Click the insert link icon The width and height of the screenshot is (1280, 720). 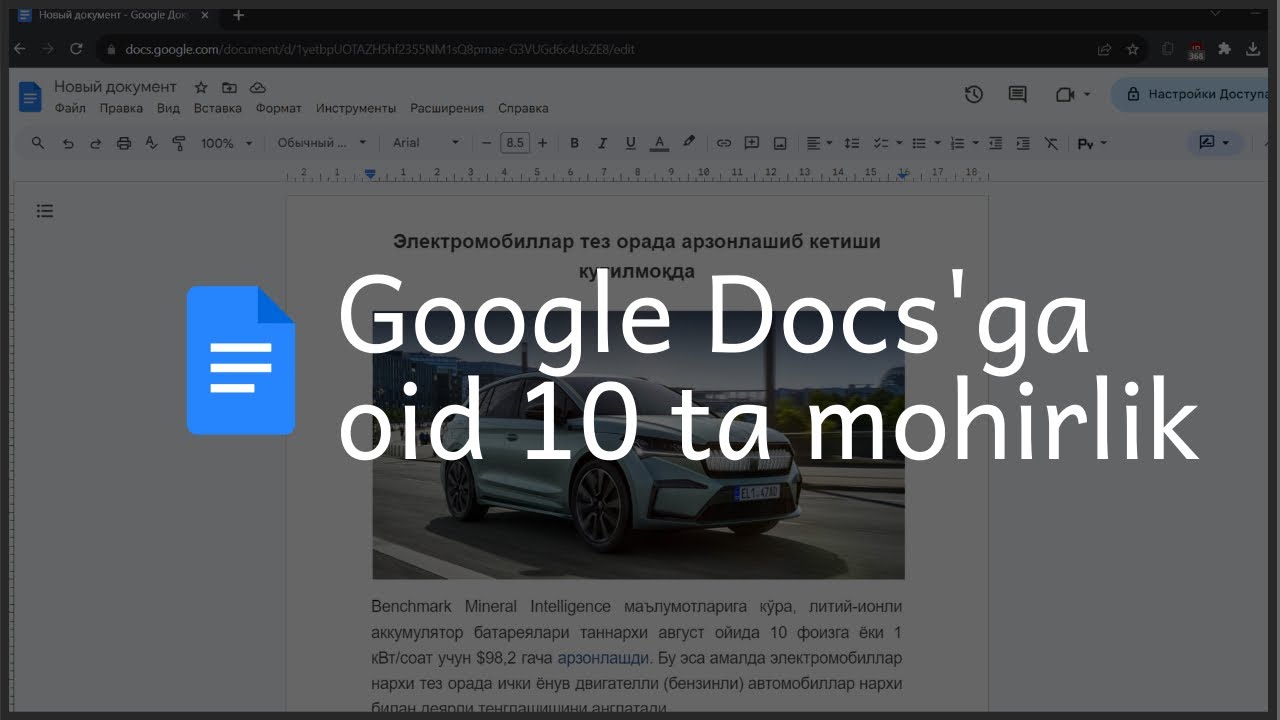click(x=724, y=143)
